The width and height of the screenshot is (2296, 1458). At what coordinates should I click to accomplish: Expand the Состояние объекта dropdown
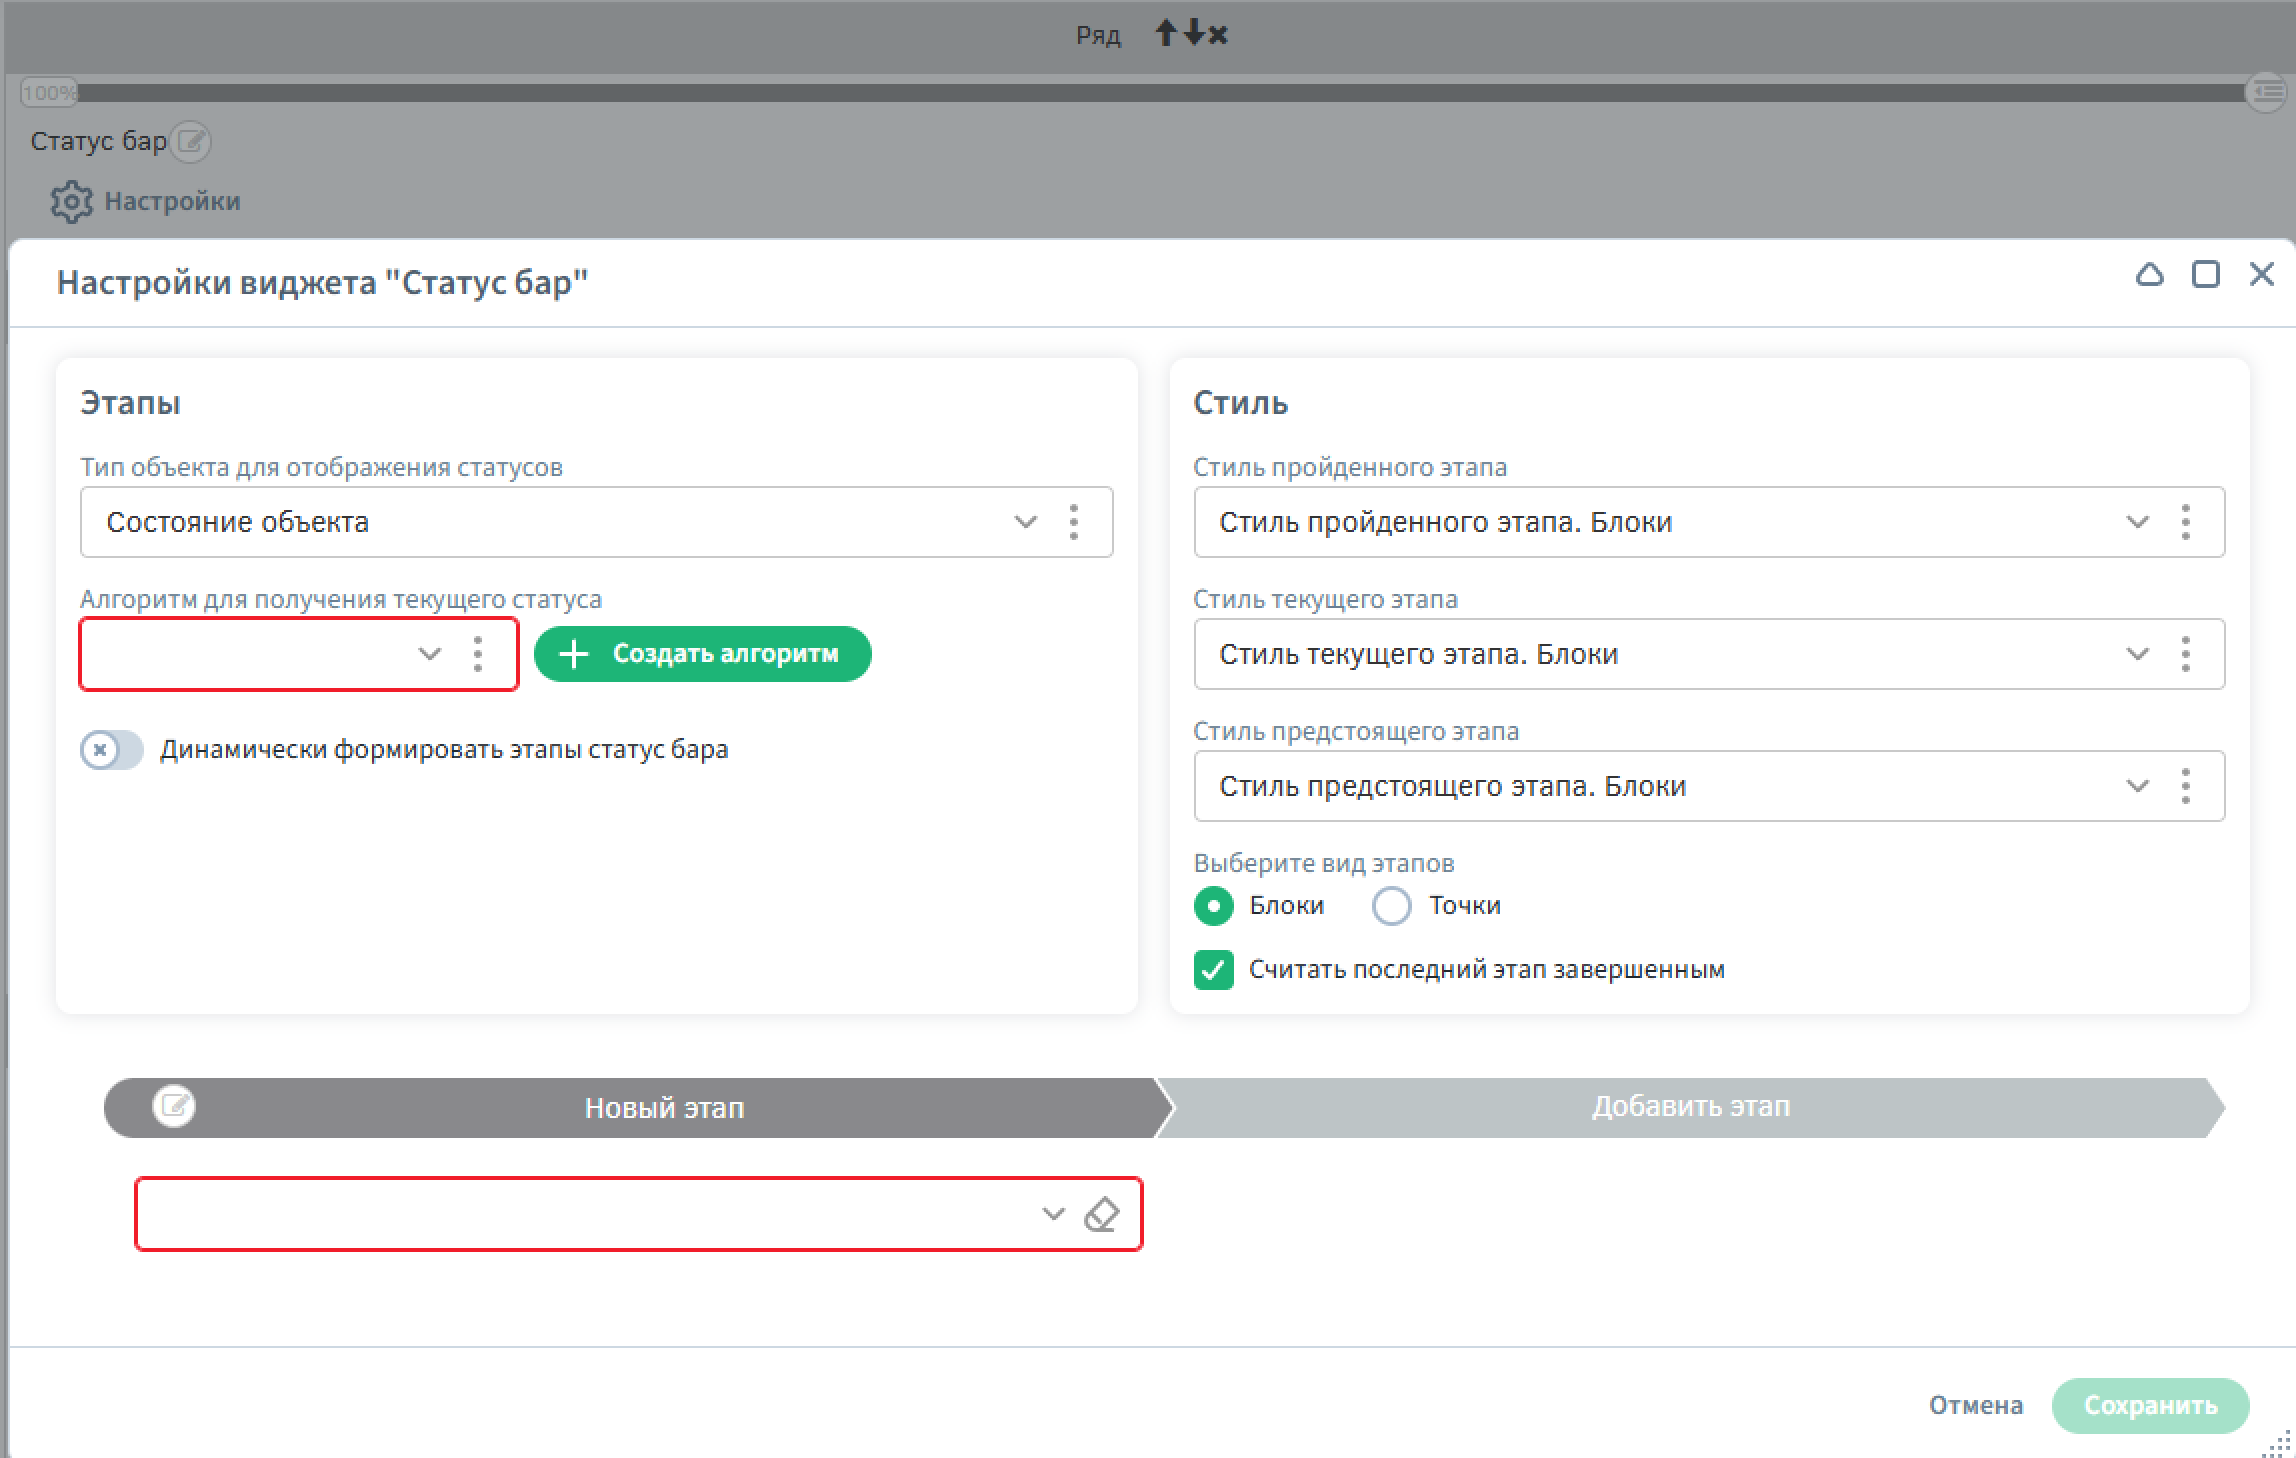click(x=1026, y=522)
